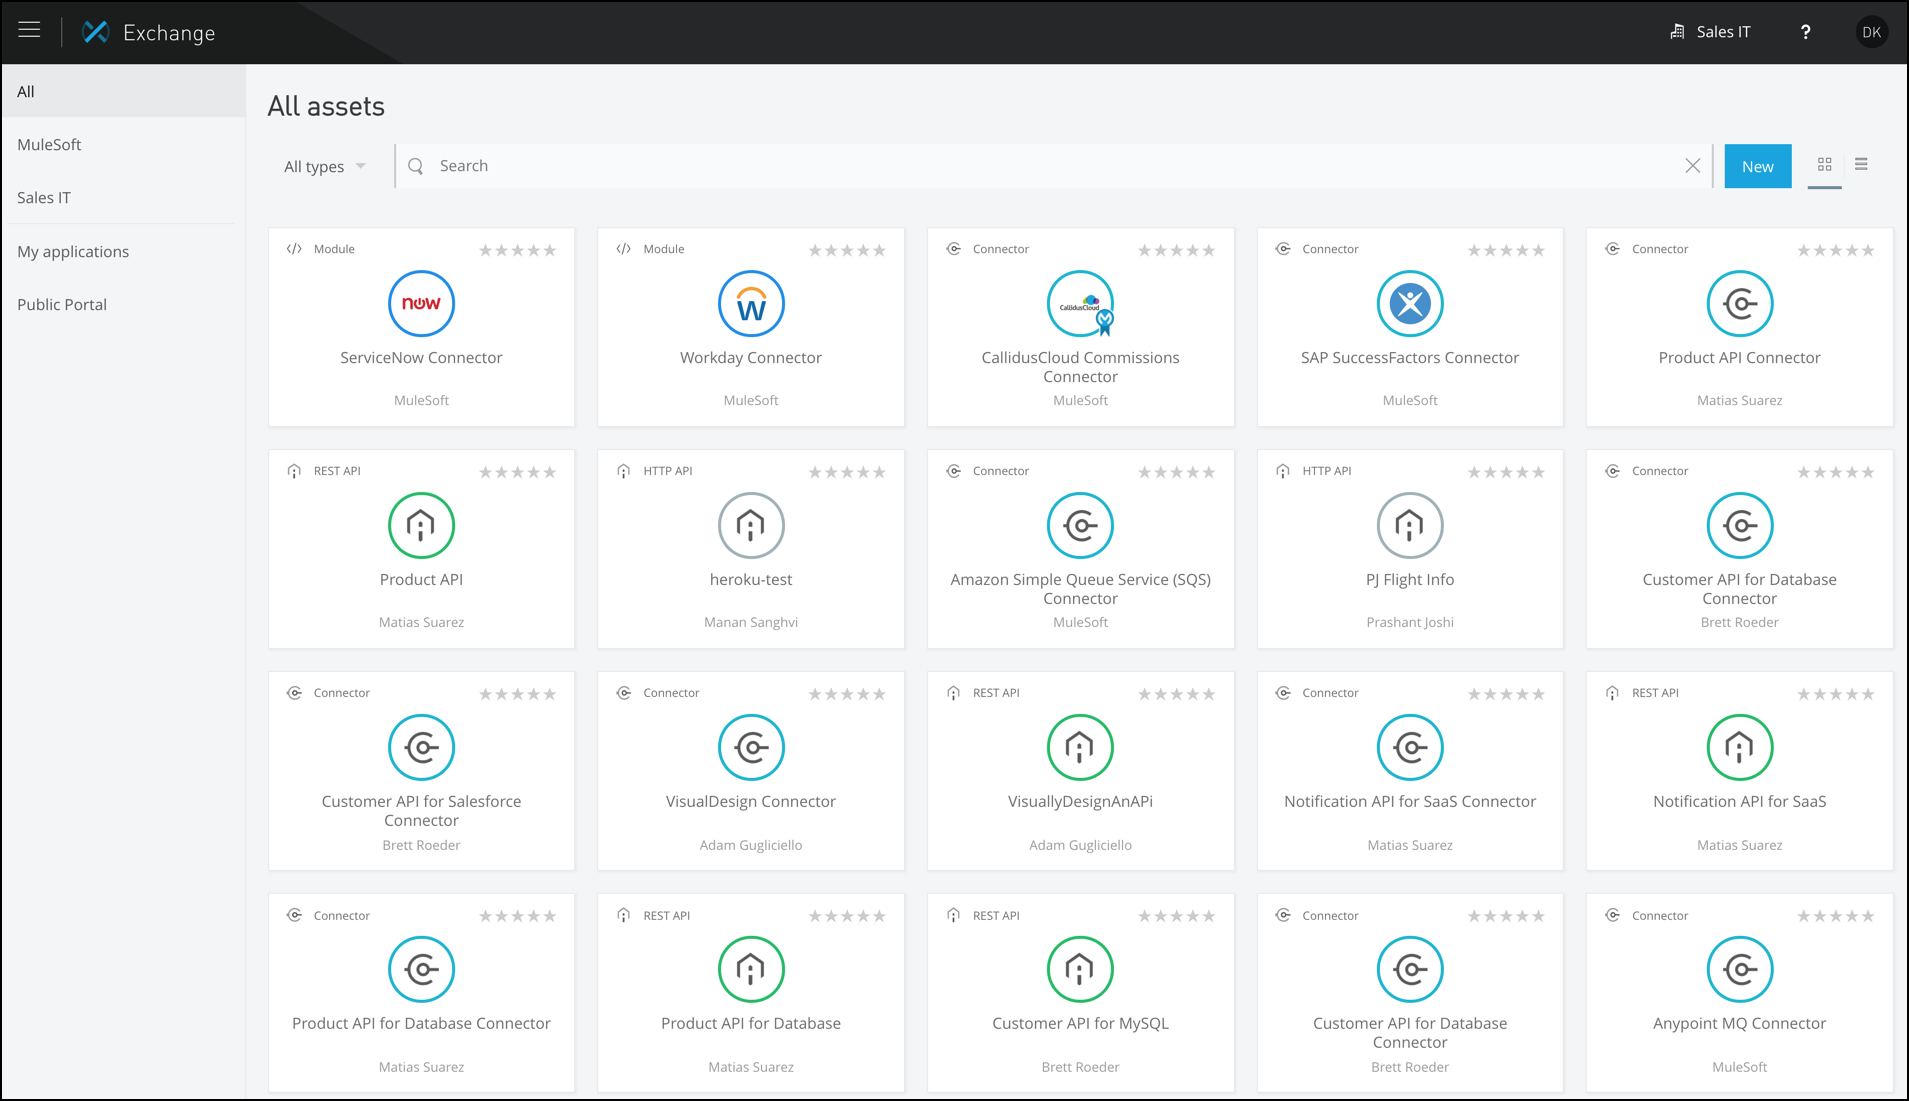Open PJ Flight Info title link
1909x1101 pixels.
coord(1410,579)
